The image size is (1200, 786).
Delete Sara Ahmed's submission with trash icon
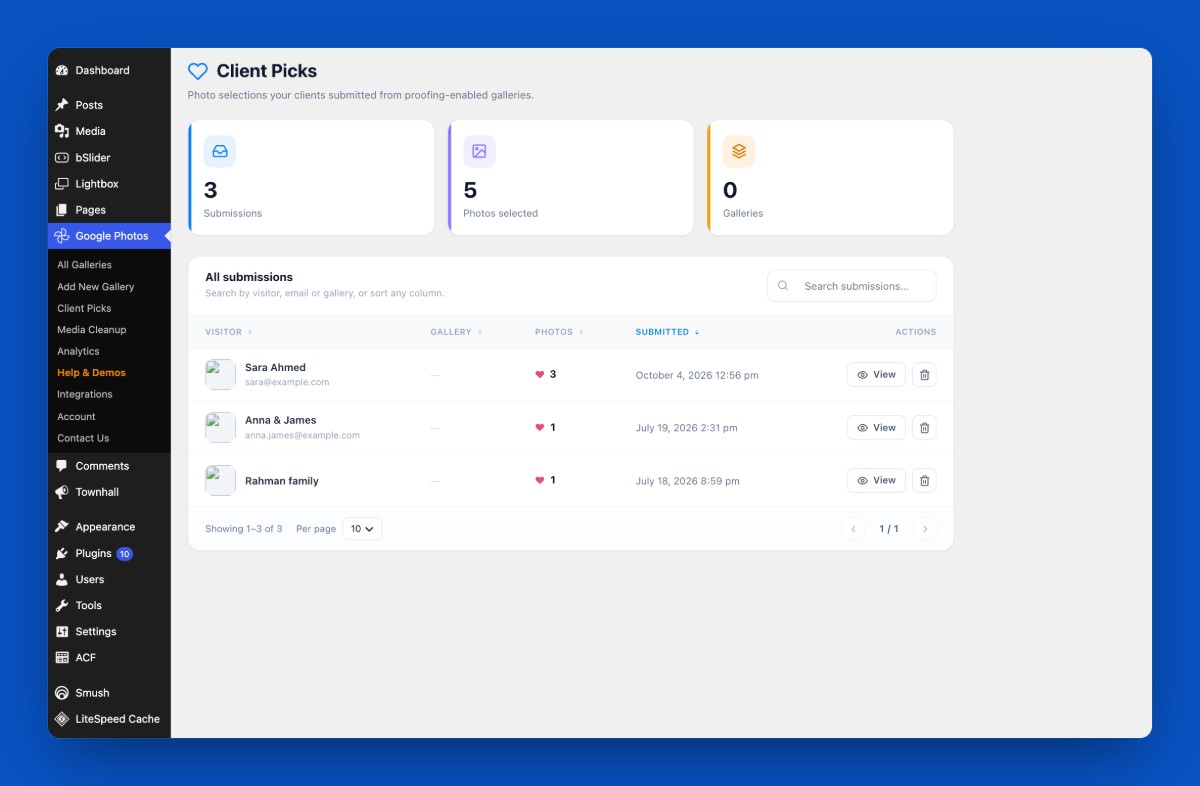coord(924,375)
